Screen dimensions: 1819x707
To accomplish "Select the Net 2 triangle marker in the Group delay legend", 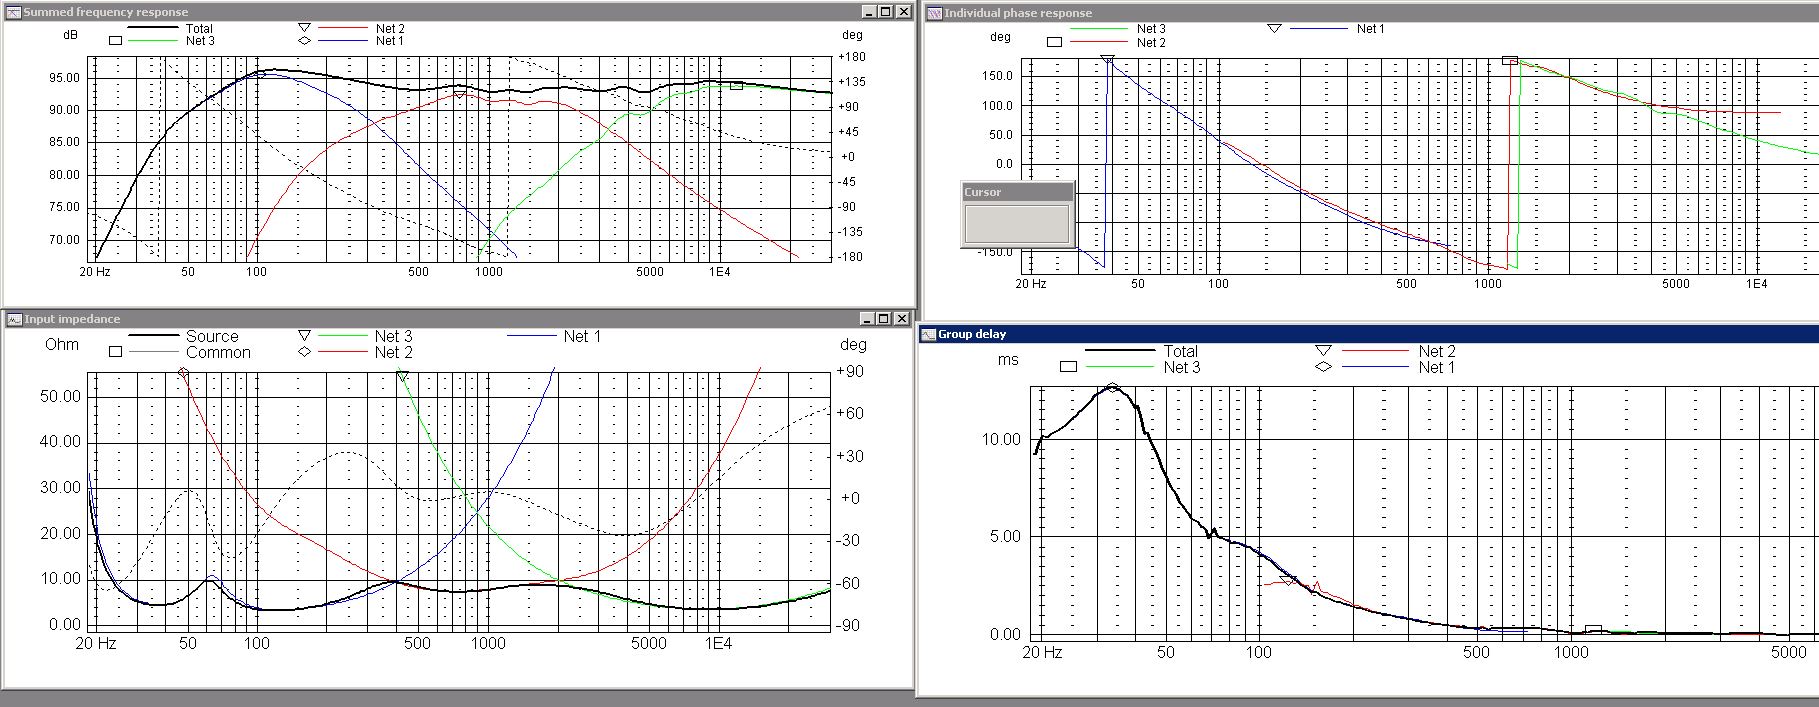I will point(1323,350).
